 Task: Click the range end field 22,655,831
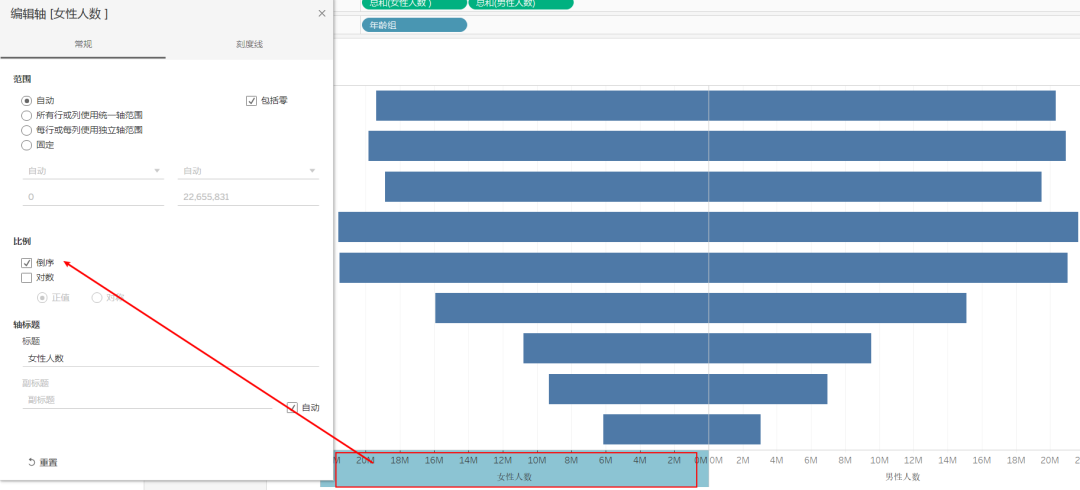[x=248, y=197]
